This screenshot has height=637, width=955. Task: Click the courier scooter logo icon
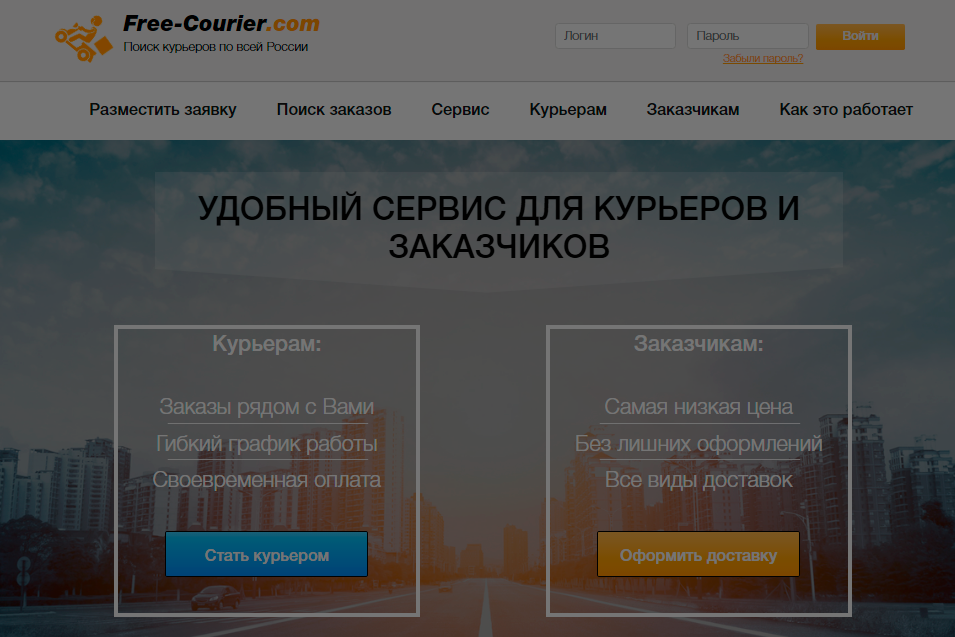pyautogui.click(x=84, y=39)
